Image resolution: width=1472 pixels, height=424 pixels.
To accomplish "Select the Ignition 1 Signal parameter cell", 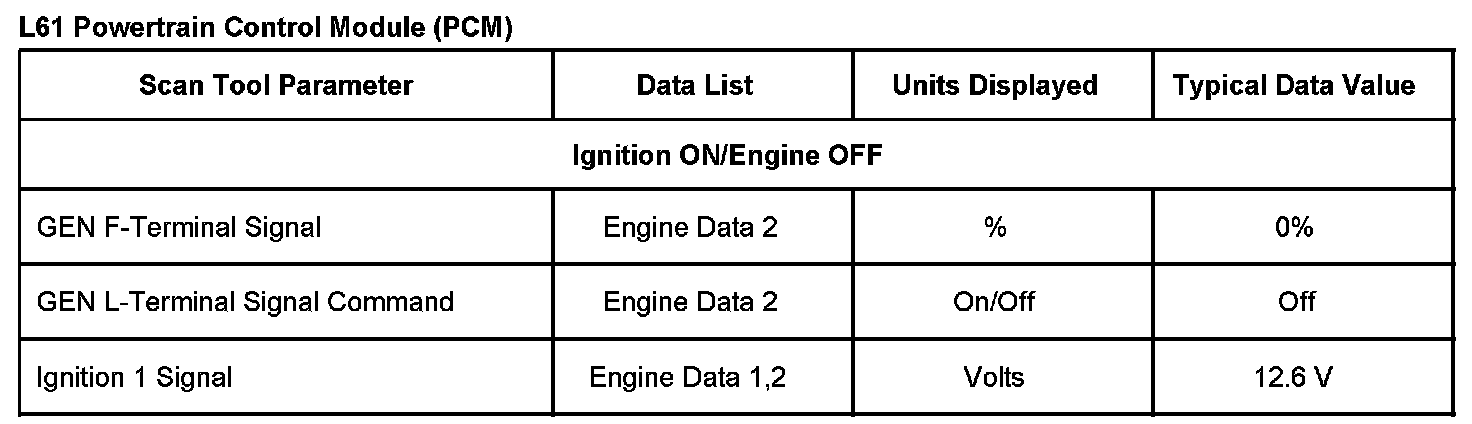I will pos(134,378).
